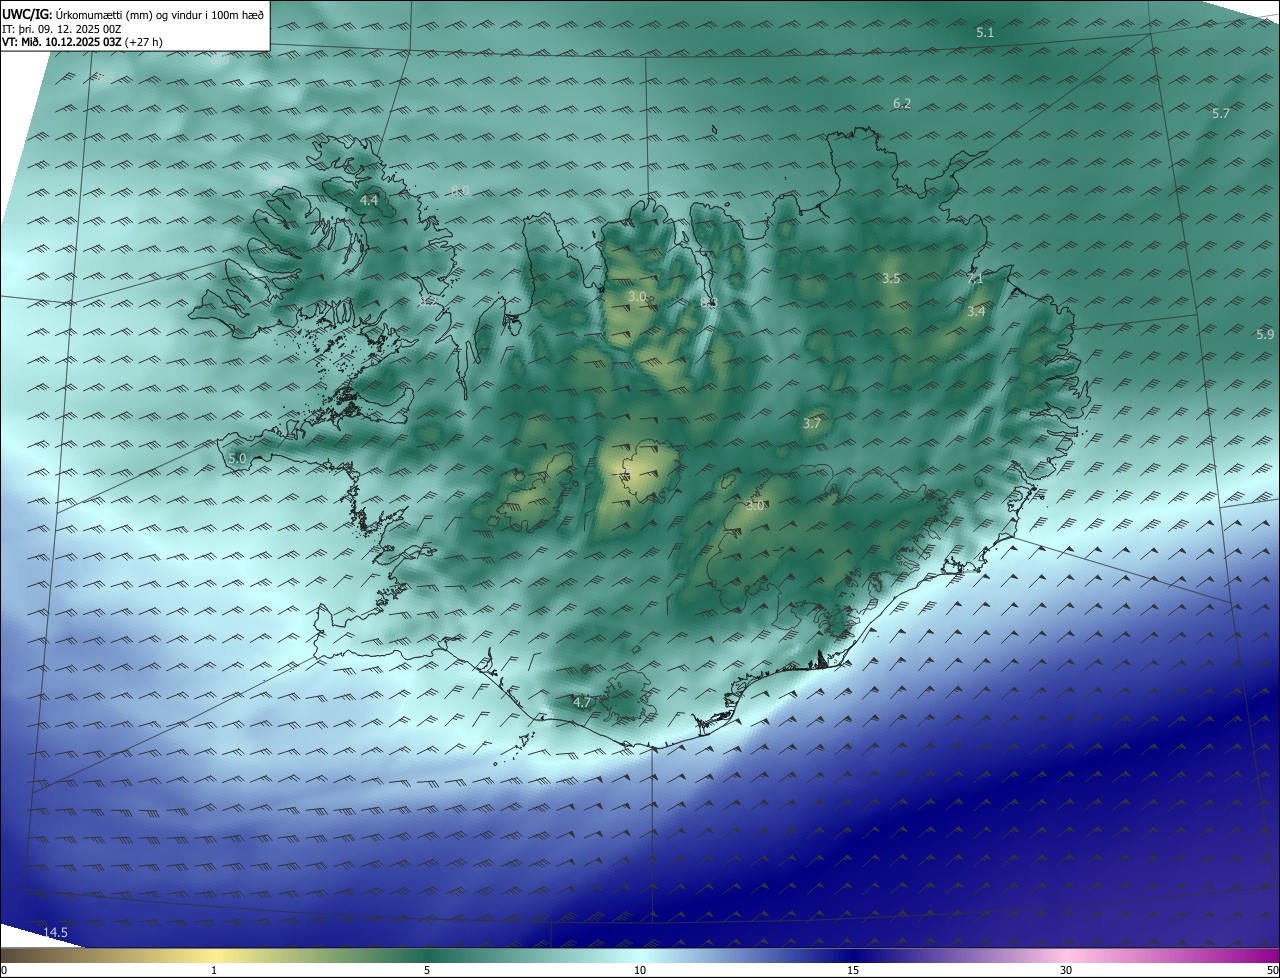
Task: Select the 5.9 value label on the map
Action: pos(1265,335)
